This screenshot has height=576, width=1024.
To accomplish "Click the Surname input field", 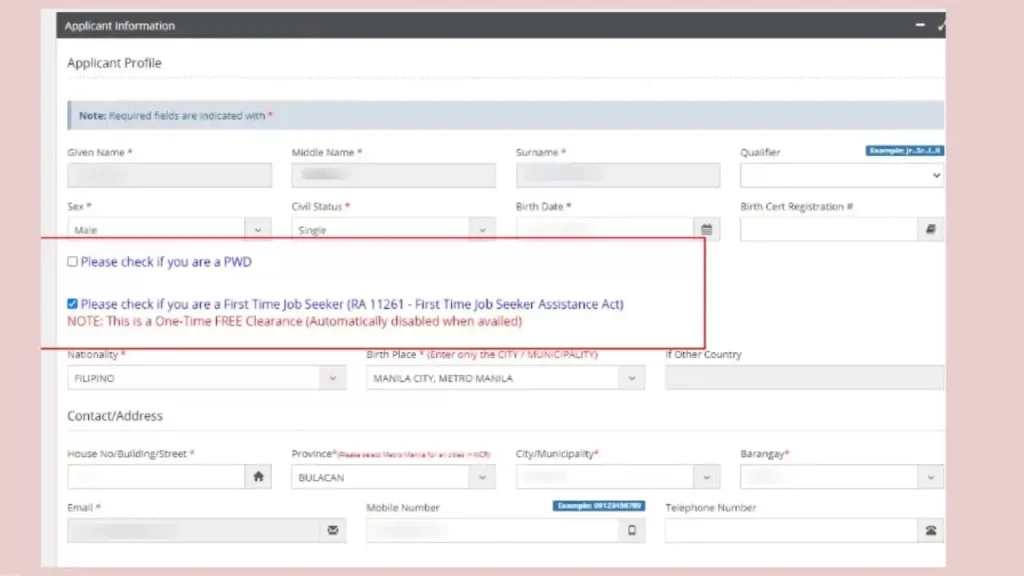I will (618, 175).
